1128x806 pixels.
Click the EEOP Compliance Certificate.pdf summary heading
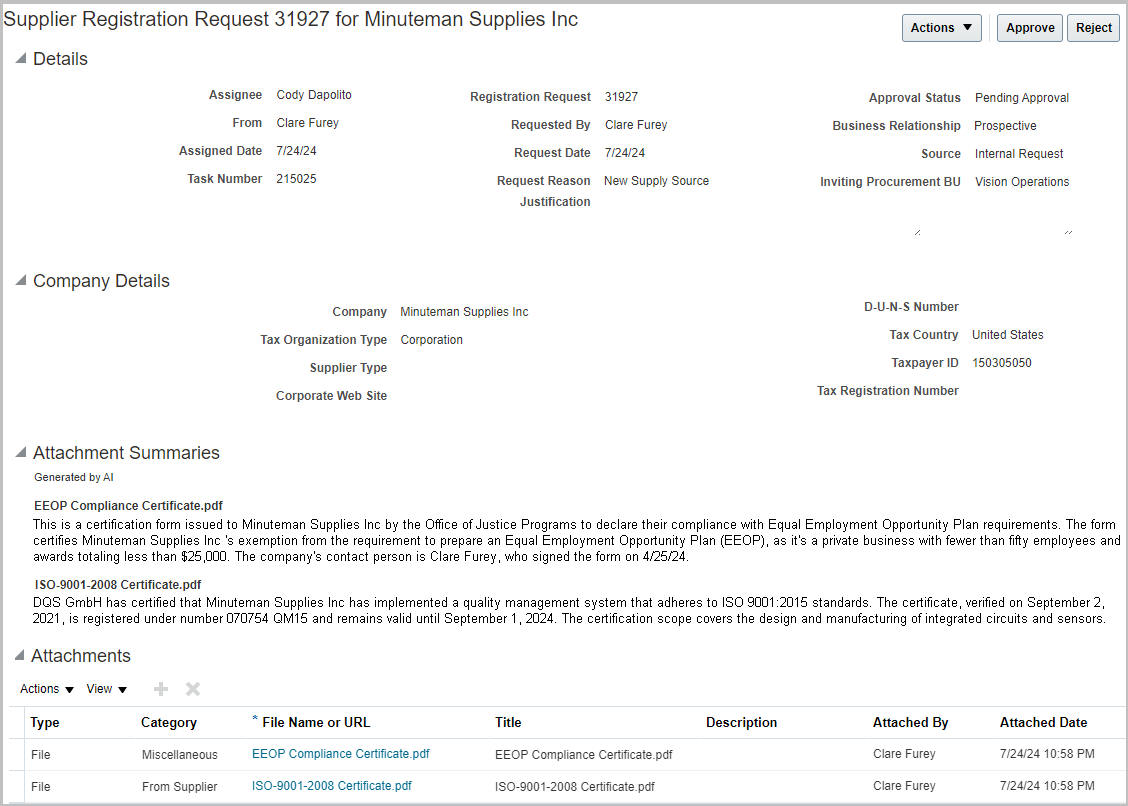pyautogui.click(x=128, y=505)
